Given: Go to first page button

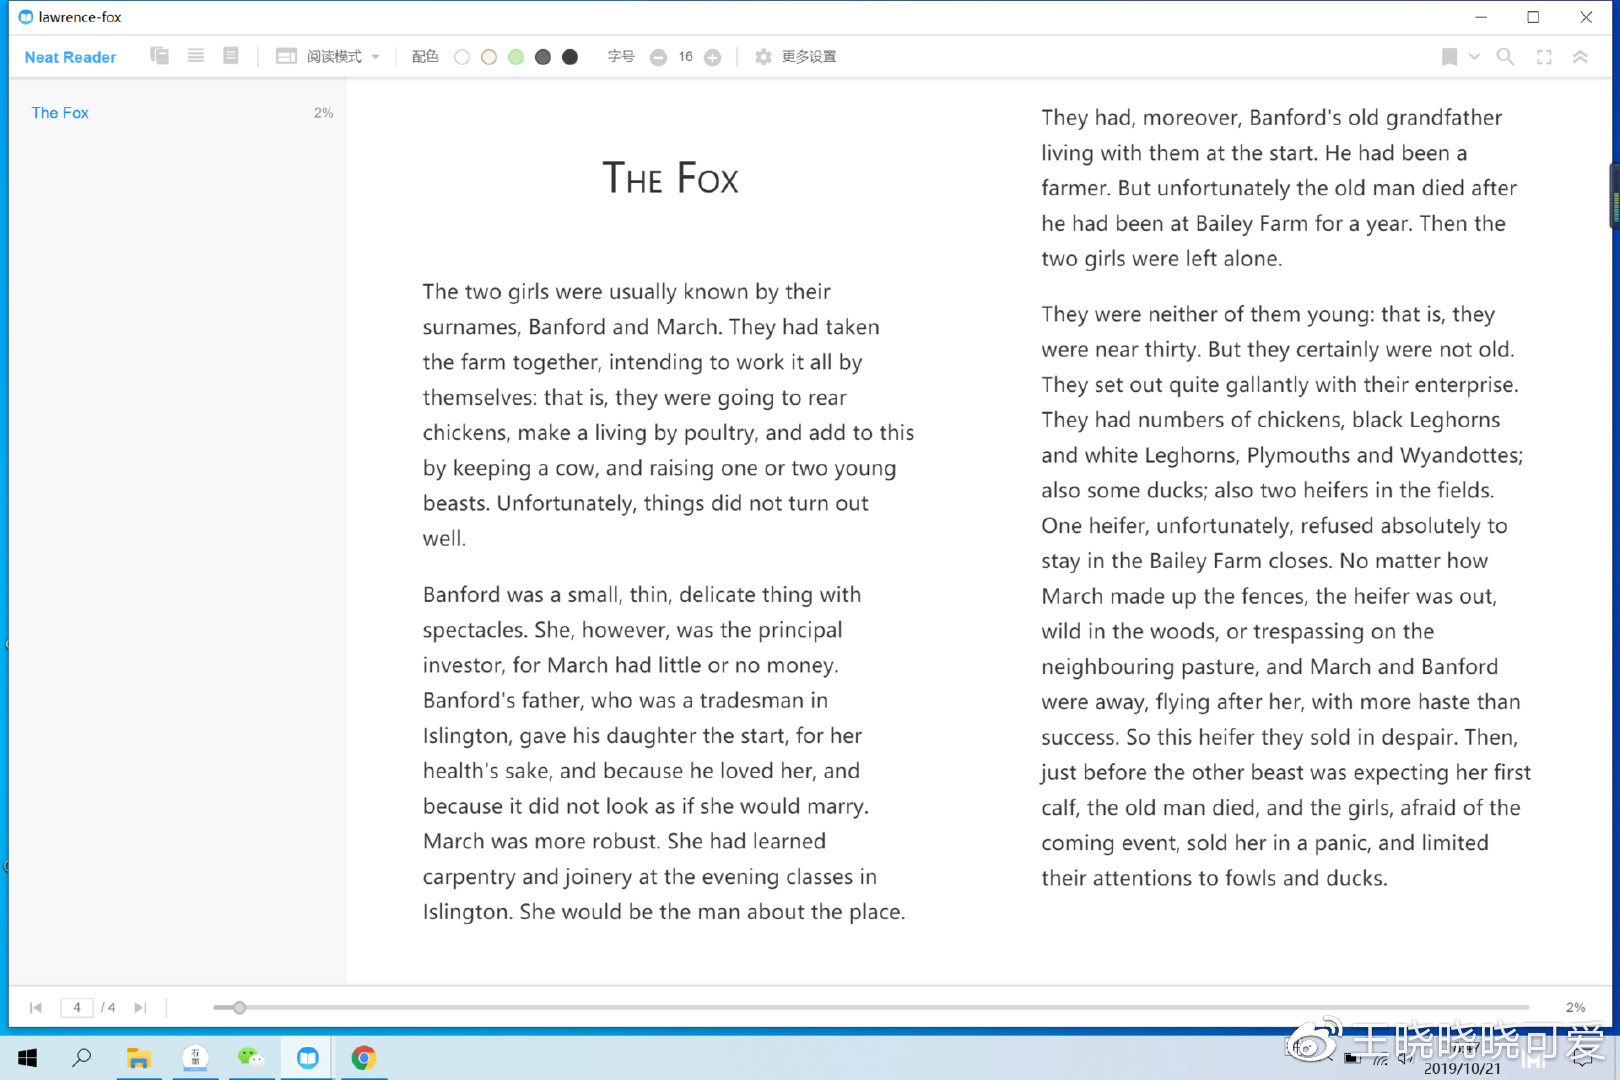Looking at the screenshot, I should point(36,1007).
